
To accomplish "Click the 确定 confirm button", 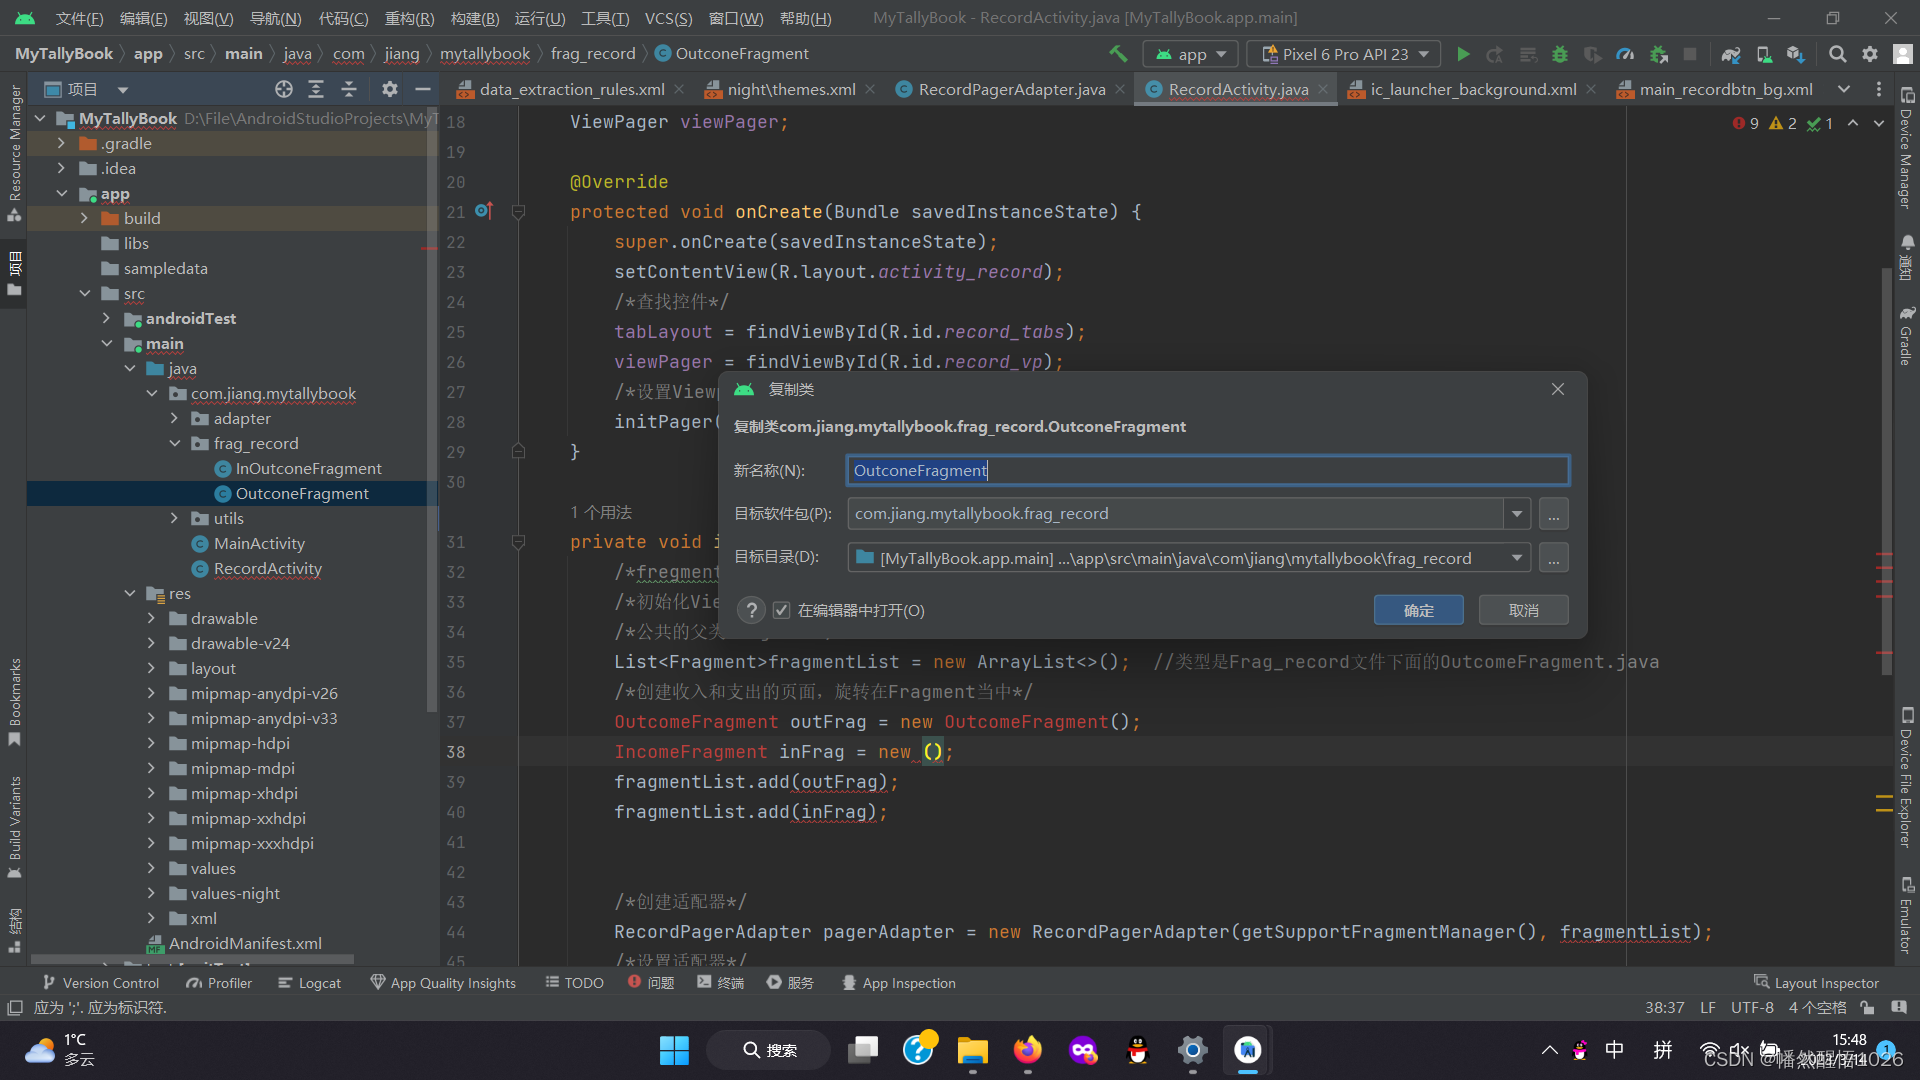I will (x=1418, y=610).
